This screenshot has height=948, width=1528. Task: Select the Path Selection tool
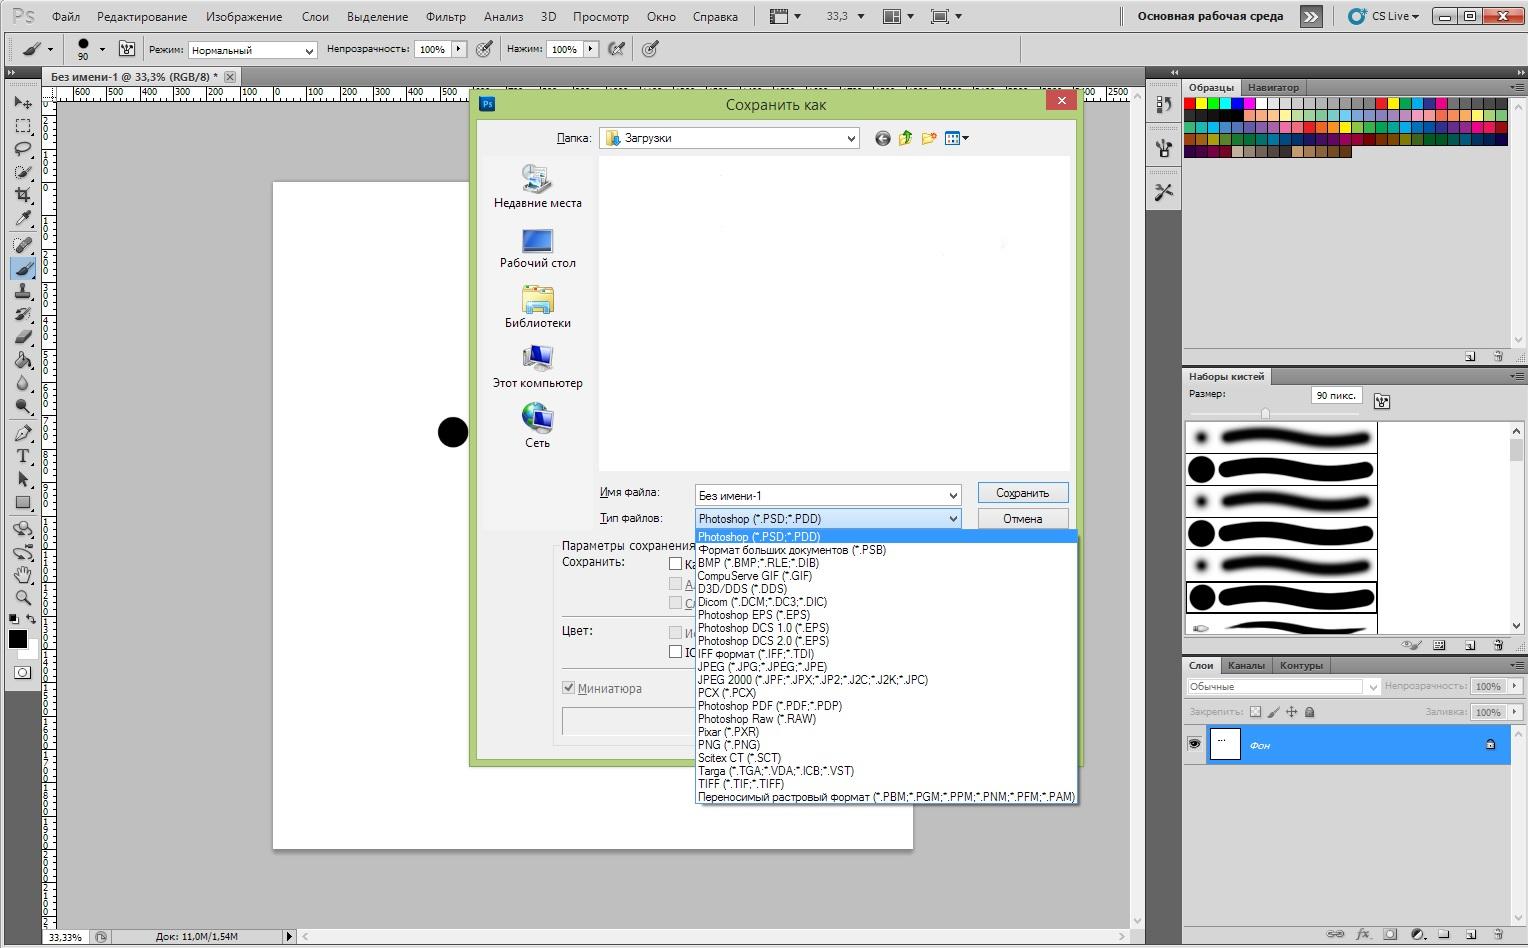(23, 479)
